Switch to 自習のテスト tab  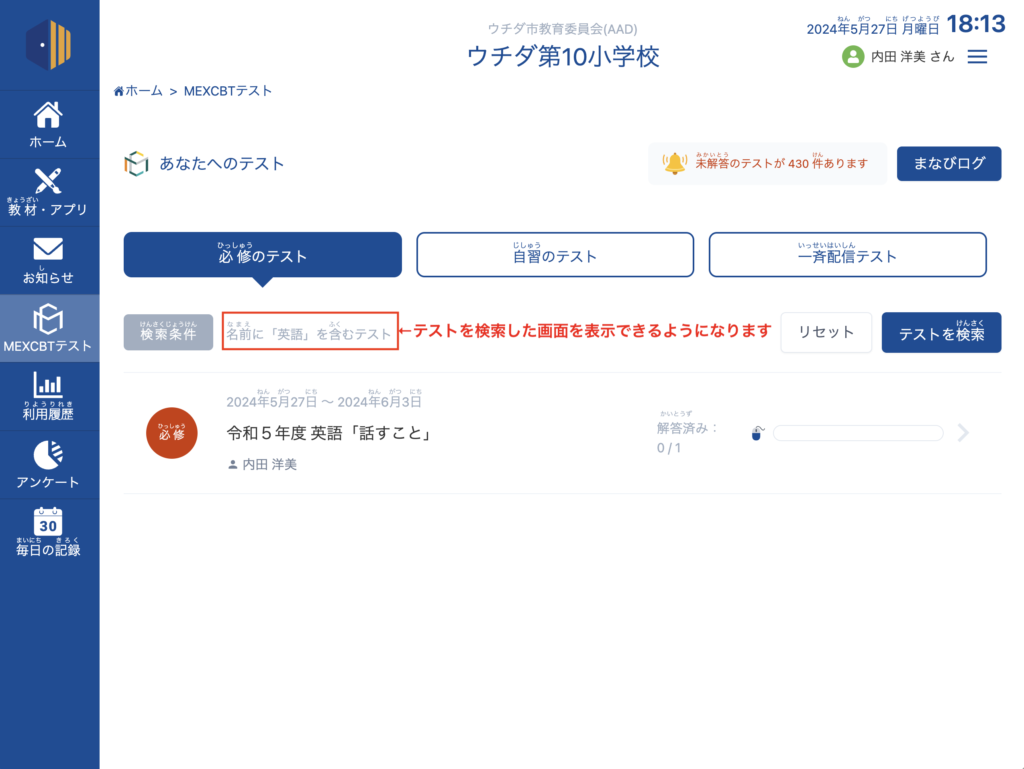pyautogui.click(x=554, y=255)
